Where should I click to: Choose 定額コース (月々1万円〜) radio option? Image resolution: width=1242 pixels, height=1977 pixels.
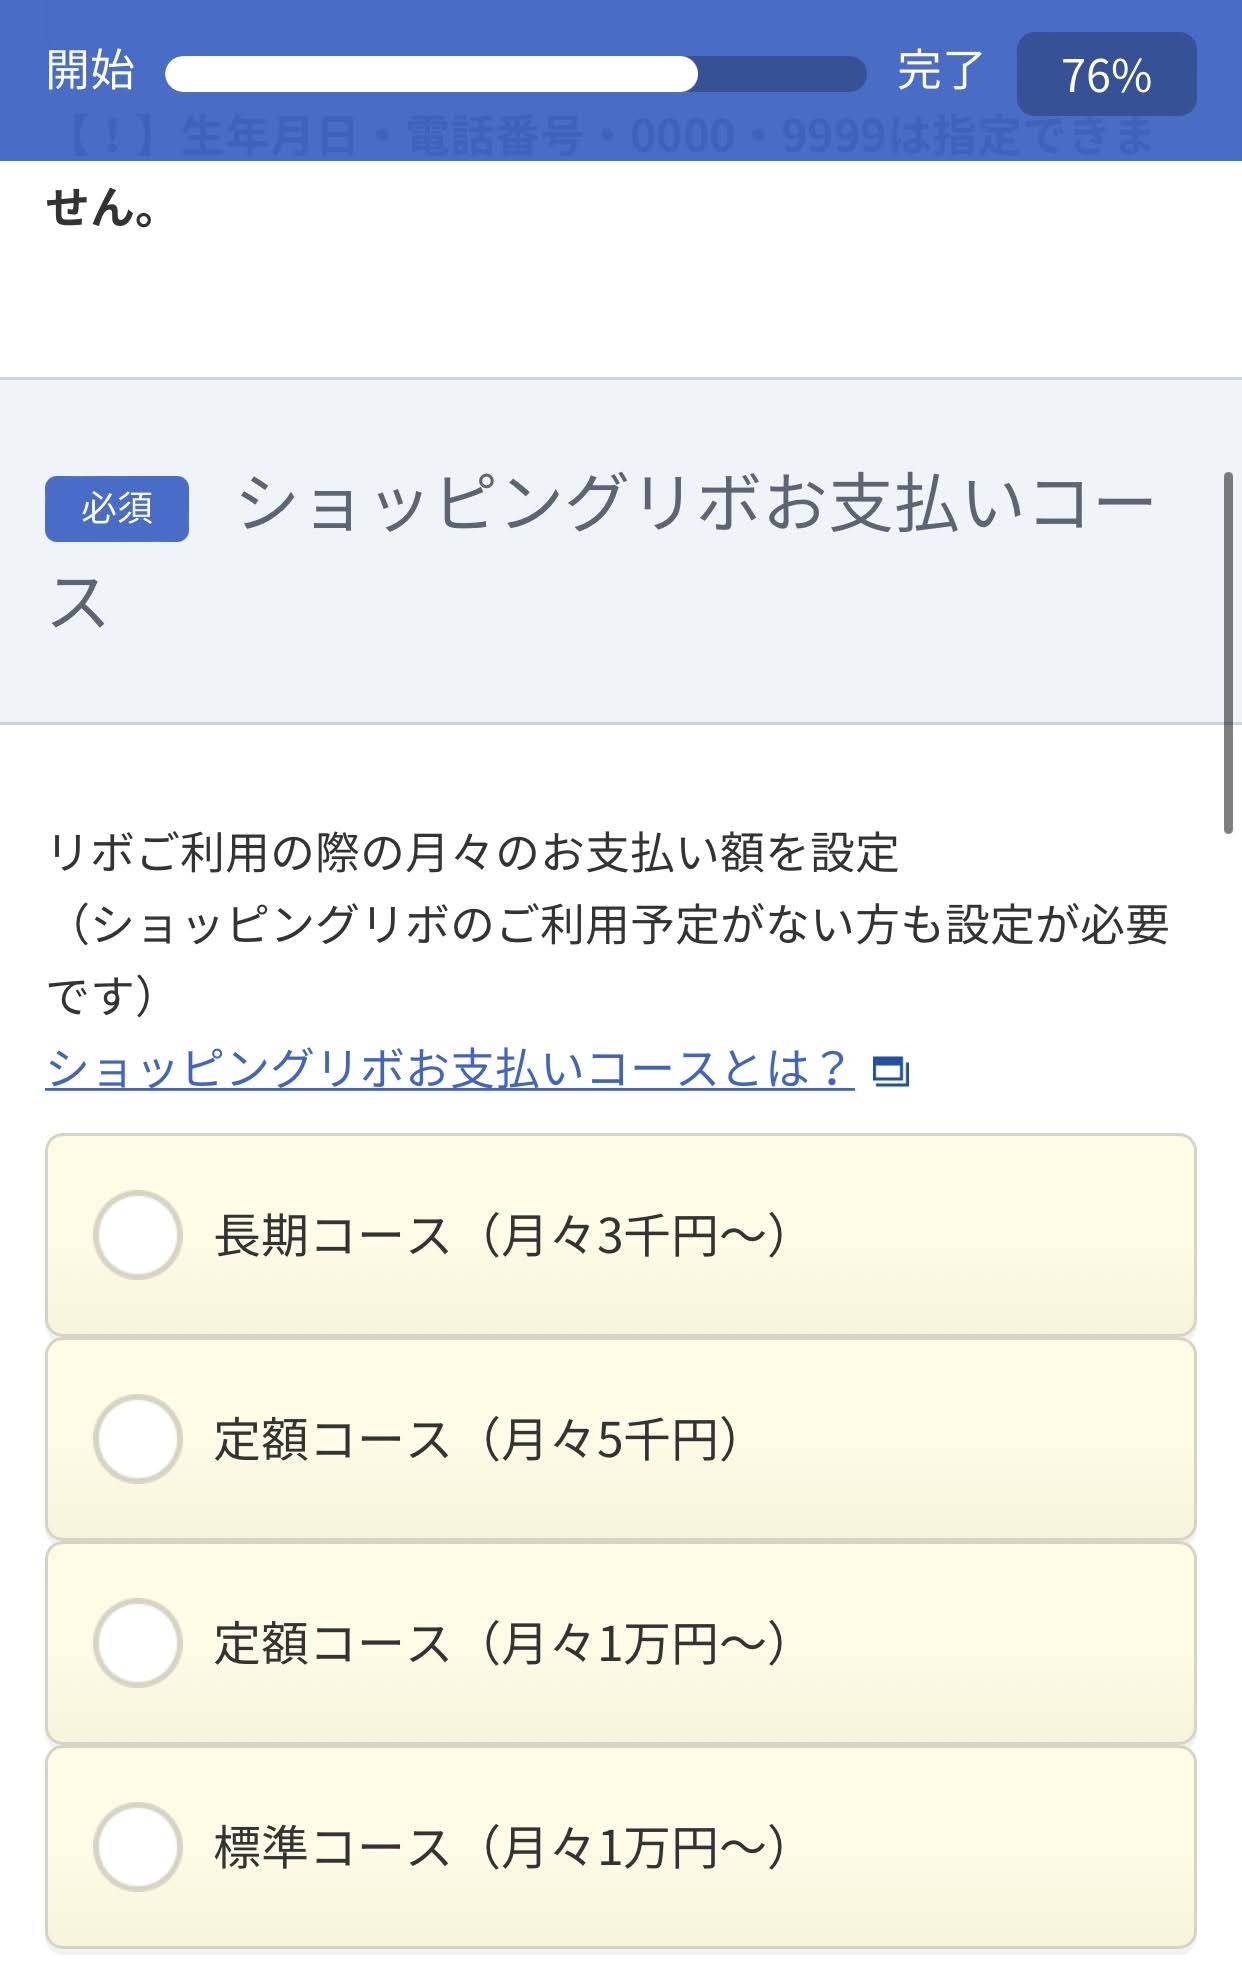[x=137, y=1642]
